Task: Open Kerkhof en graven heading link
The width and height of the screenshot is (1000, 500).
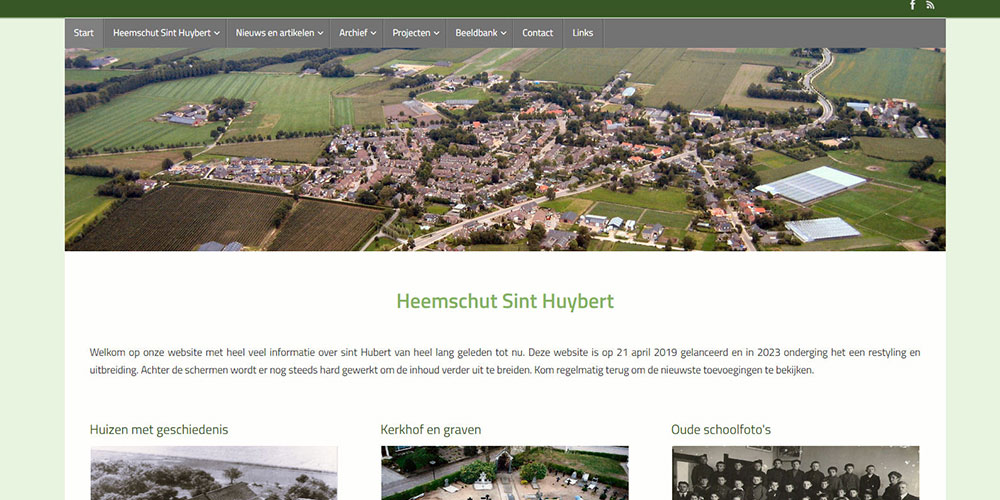Action: pyautogui.click(x=430, y=430)
